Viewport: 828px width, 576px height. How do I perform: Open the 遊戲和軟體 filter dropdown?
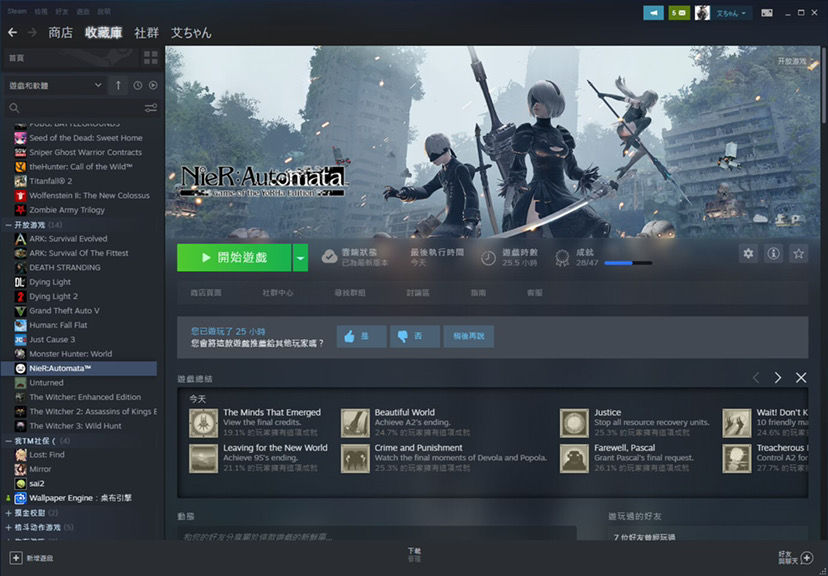click(55, 85)
